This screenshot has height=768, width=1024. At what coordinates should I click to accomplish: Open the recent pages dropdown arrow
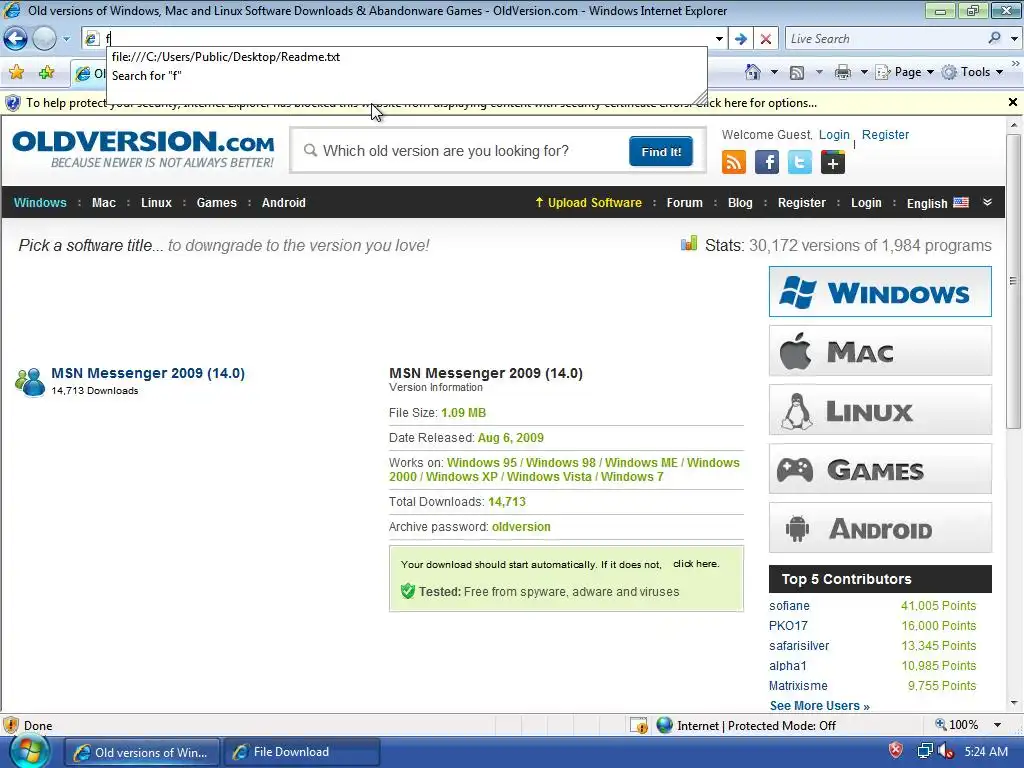(67, 39)
